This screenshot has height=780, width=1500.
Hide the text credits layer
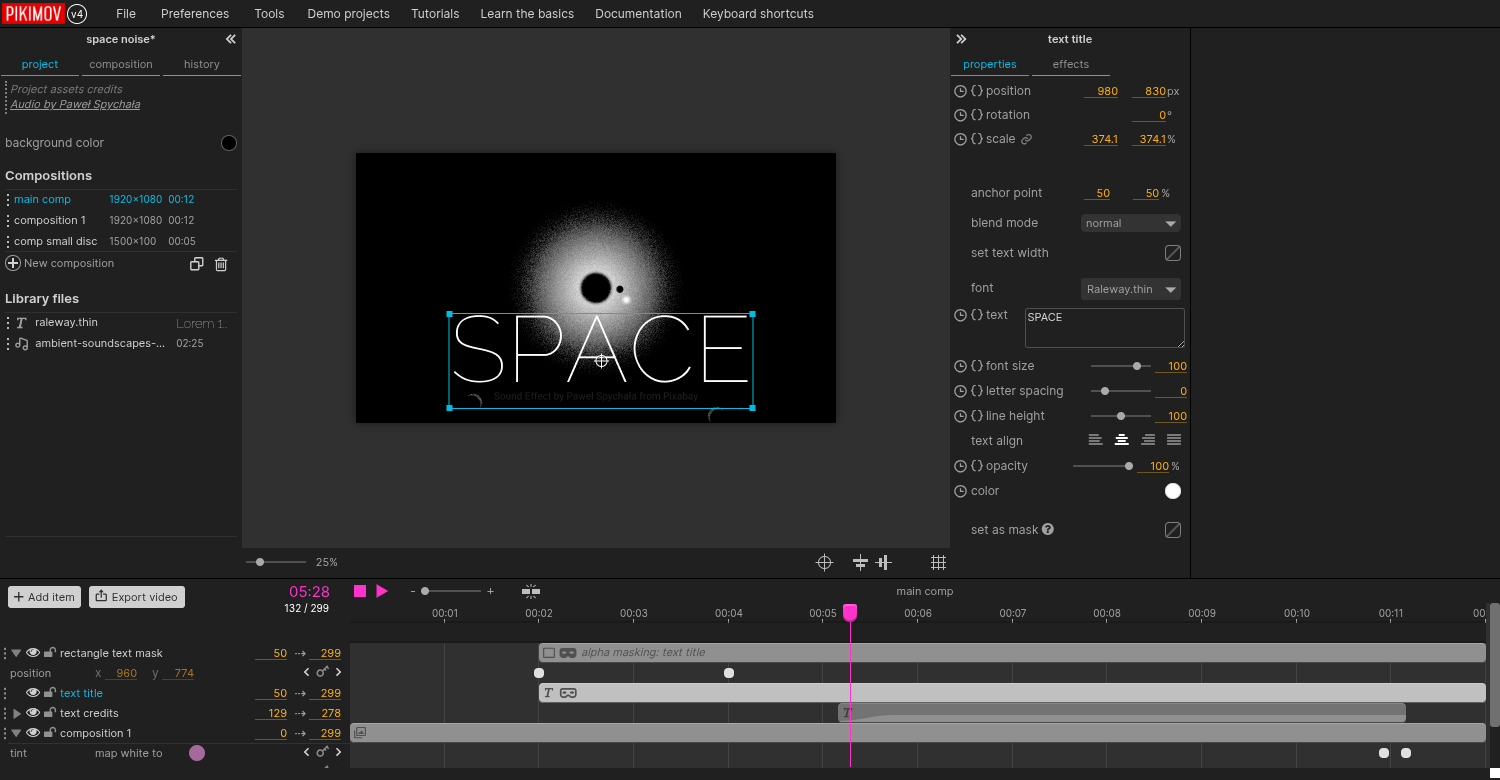click(x=33, y=713)
